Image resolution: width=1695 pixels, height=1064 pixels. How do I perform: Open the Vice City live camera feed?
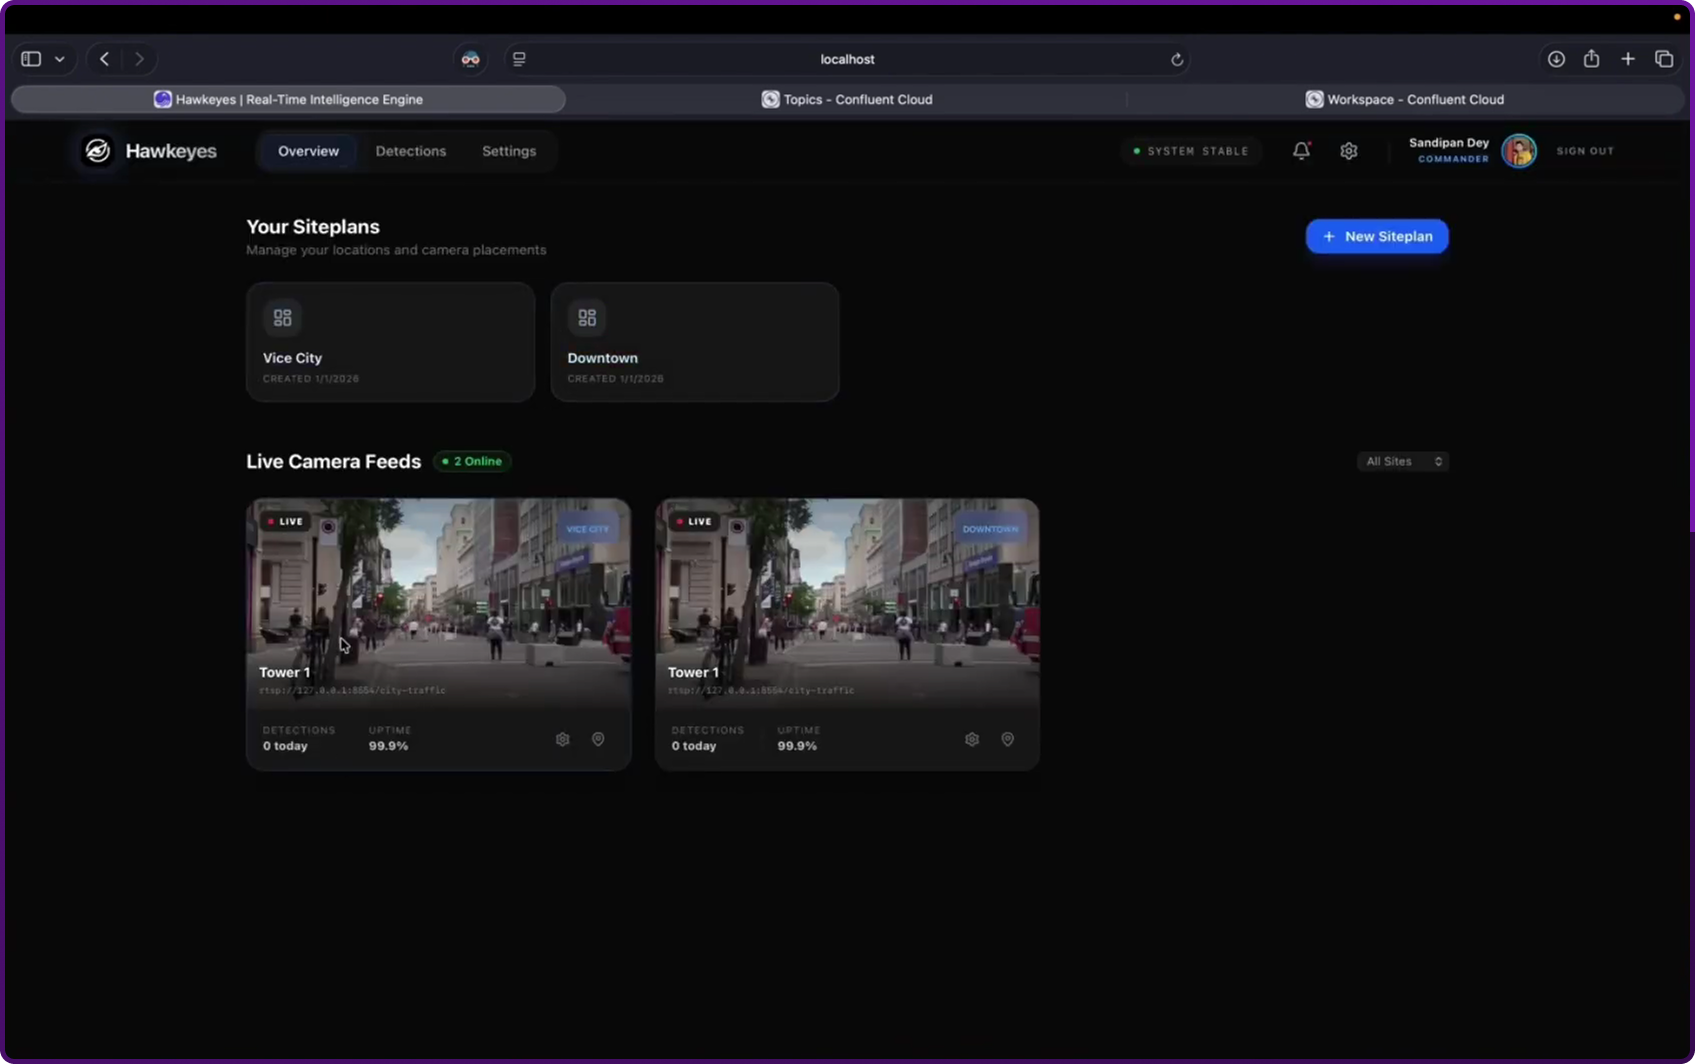[x=439, y=604]
